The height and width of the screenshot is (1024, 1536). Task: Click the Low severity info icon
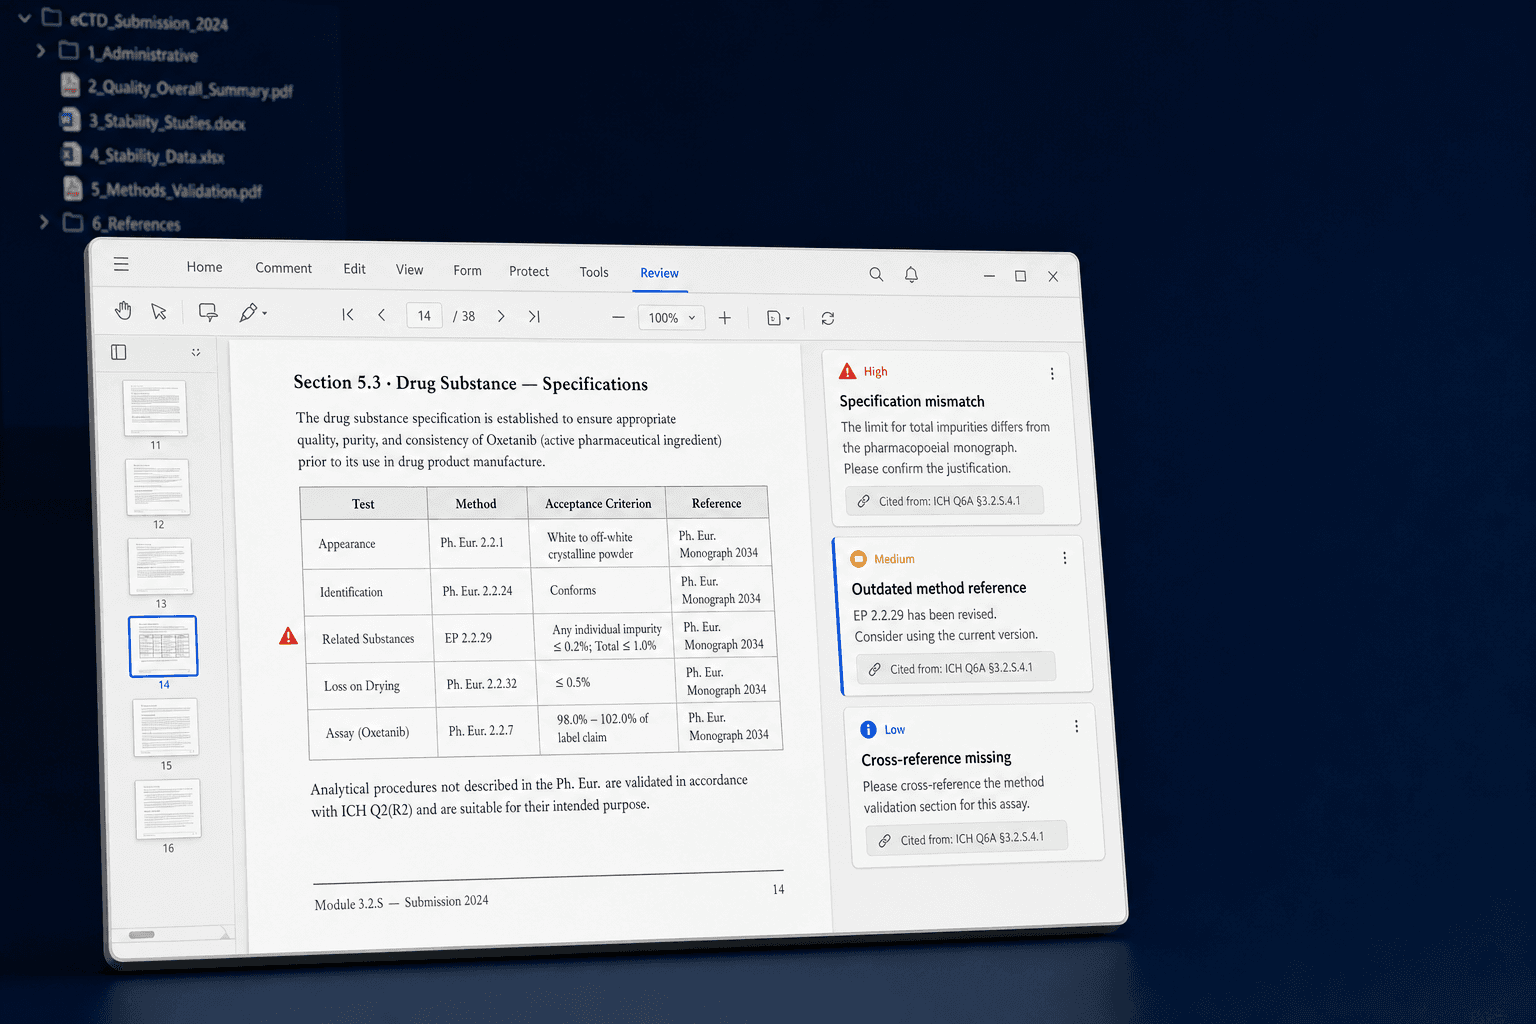[869, 730]
